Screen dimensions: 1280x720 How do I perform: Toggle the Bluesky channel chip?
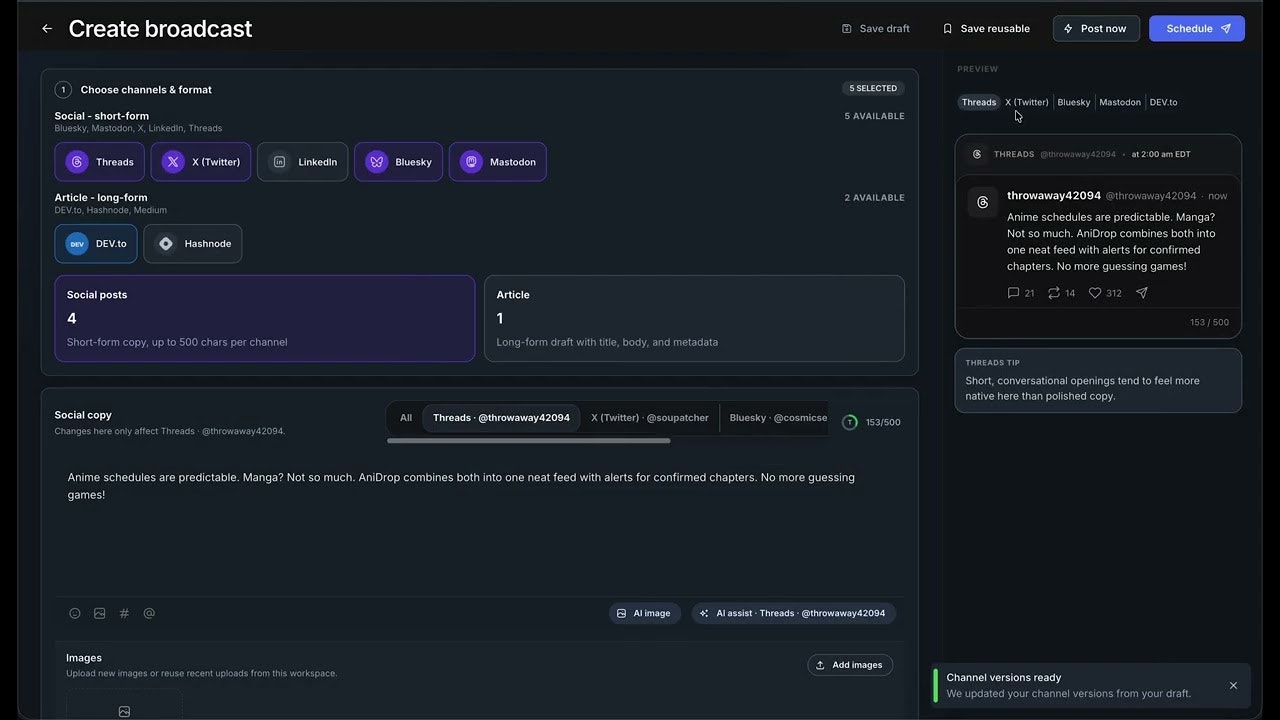[x=398, y=162]
